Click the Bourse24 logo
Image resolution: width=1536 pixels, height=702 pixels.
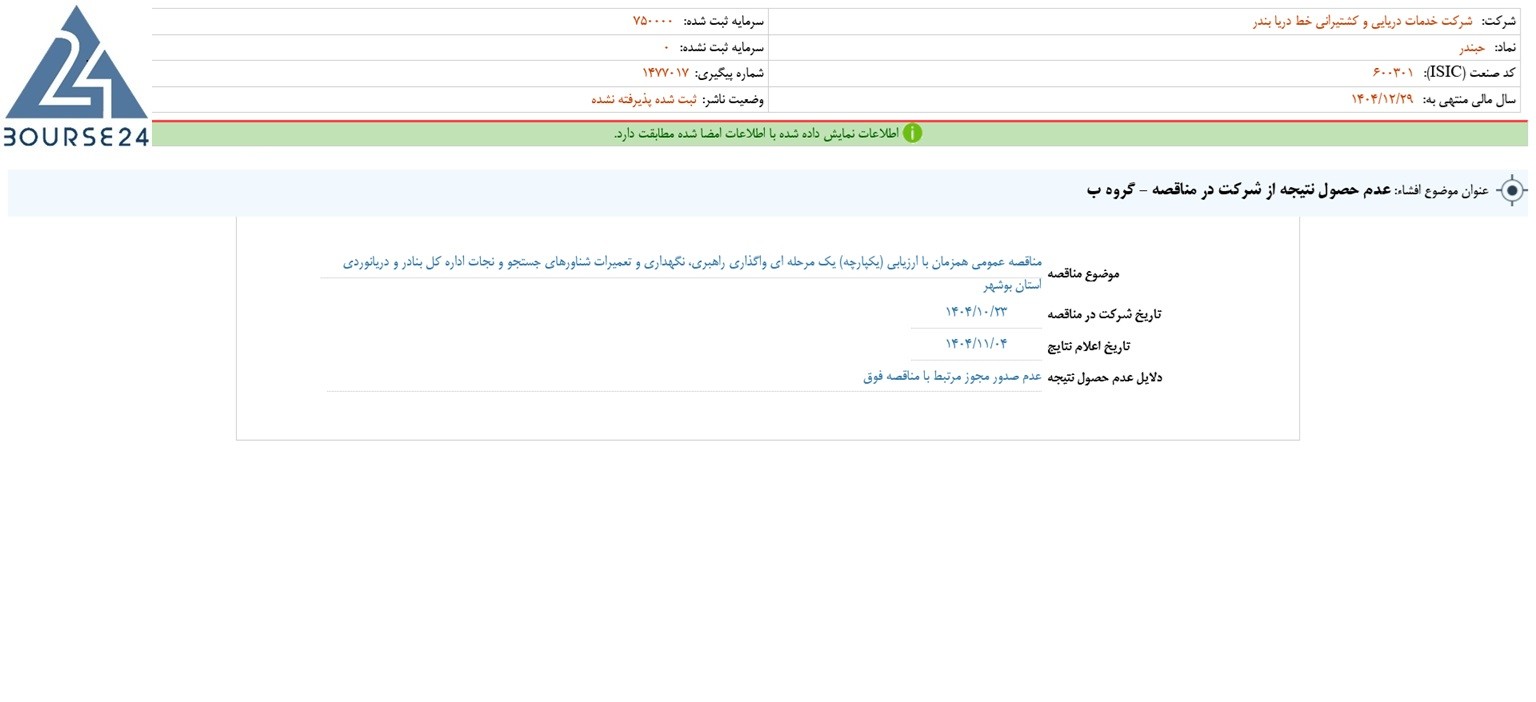tap(76, 76)
